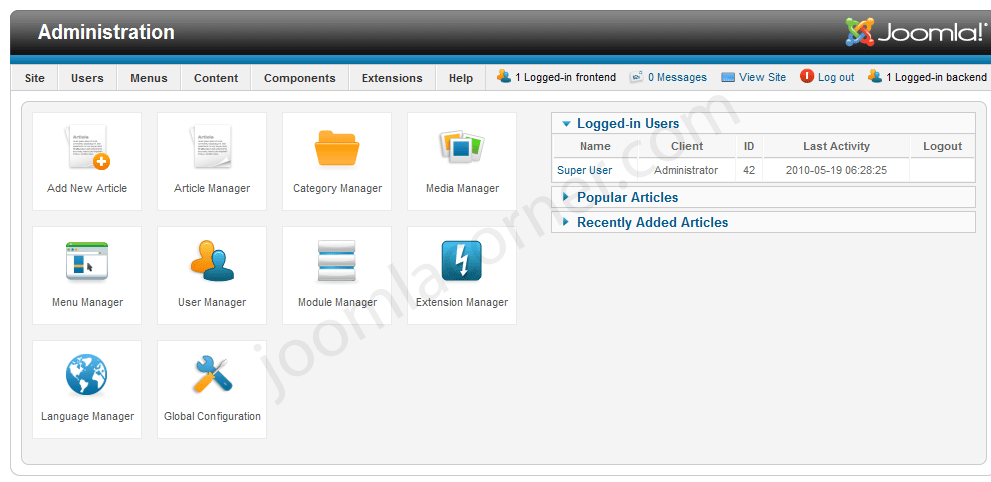This screenshot has width=991, height=482.
Task: Expand the Recently Added Articles panel
Action: pyautogui.click(x=652, y=223)
